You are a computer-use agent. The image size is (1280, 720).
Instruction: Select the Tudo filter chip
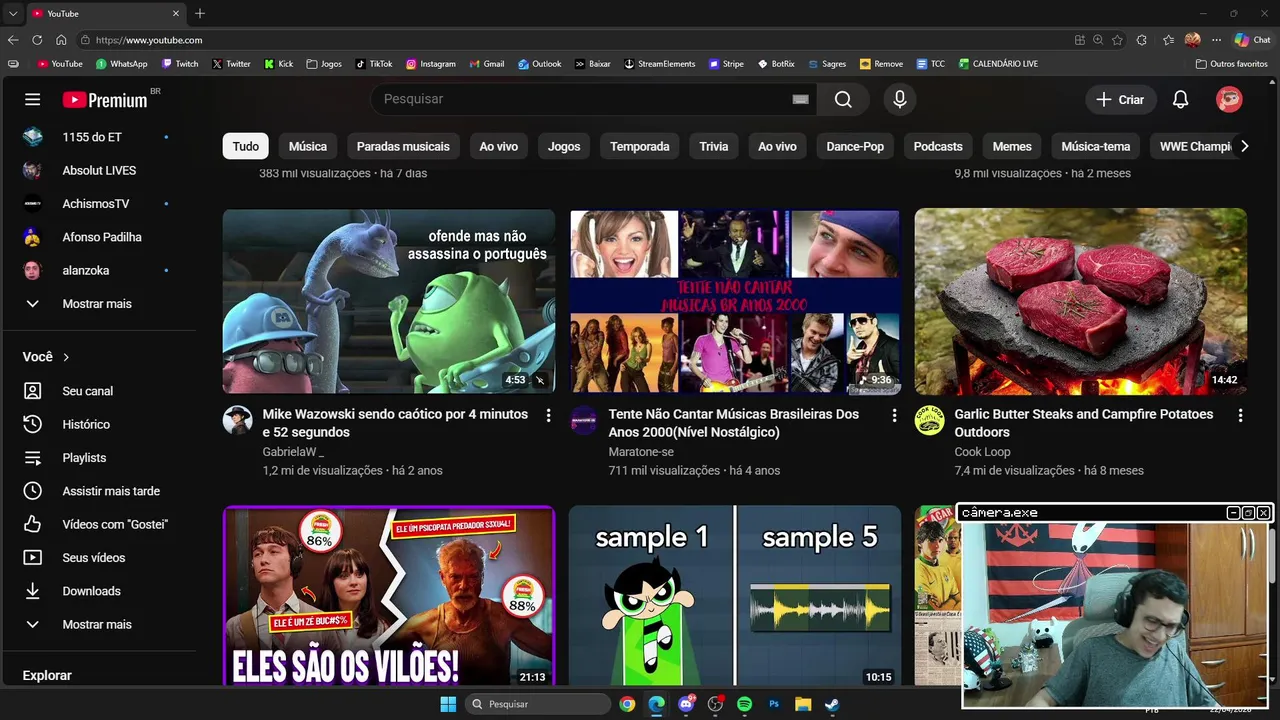(246, 146)
